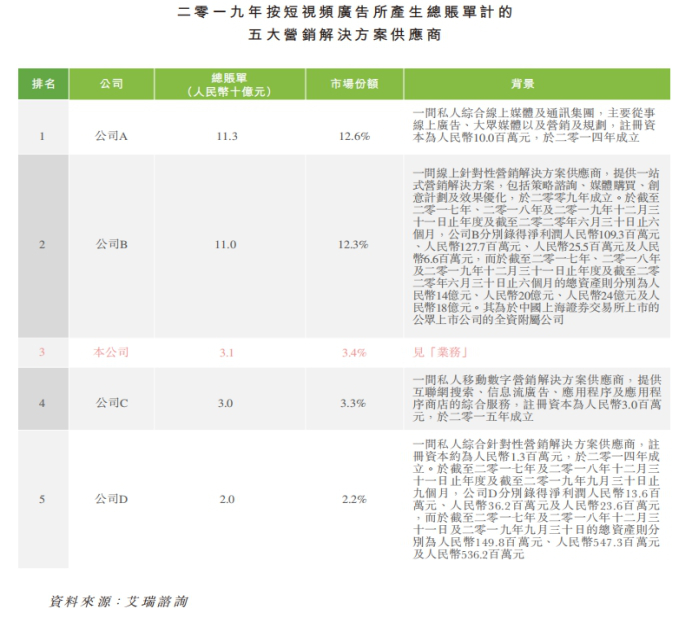
Task: Select the 公司D cell
Action: 112,499
